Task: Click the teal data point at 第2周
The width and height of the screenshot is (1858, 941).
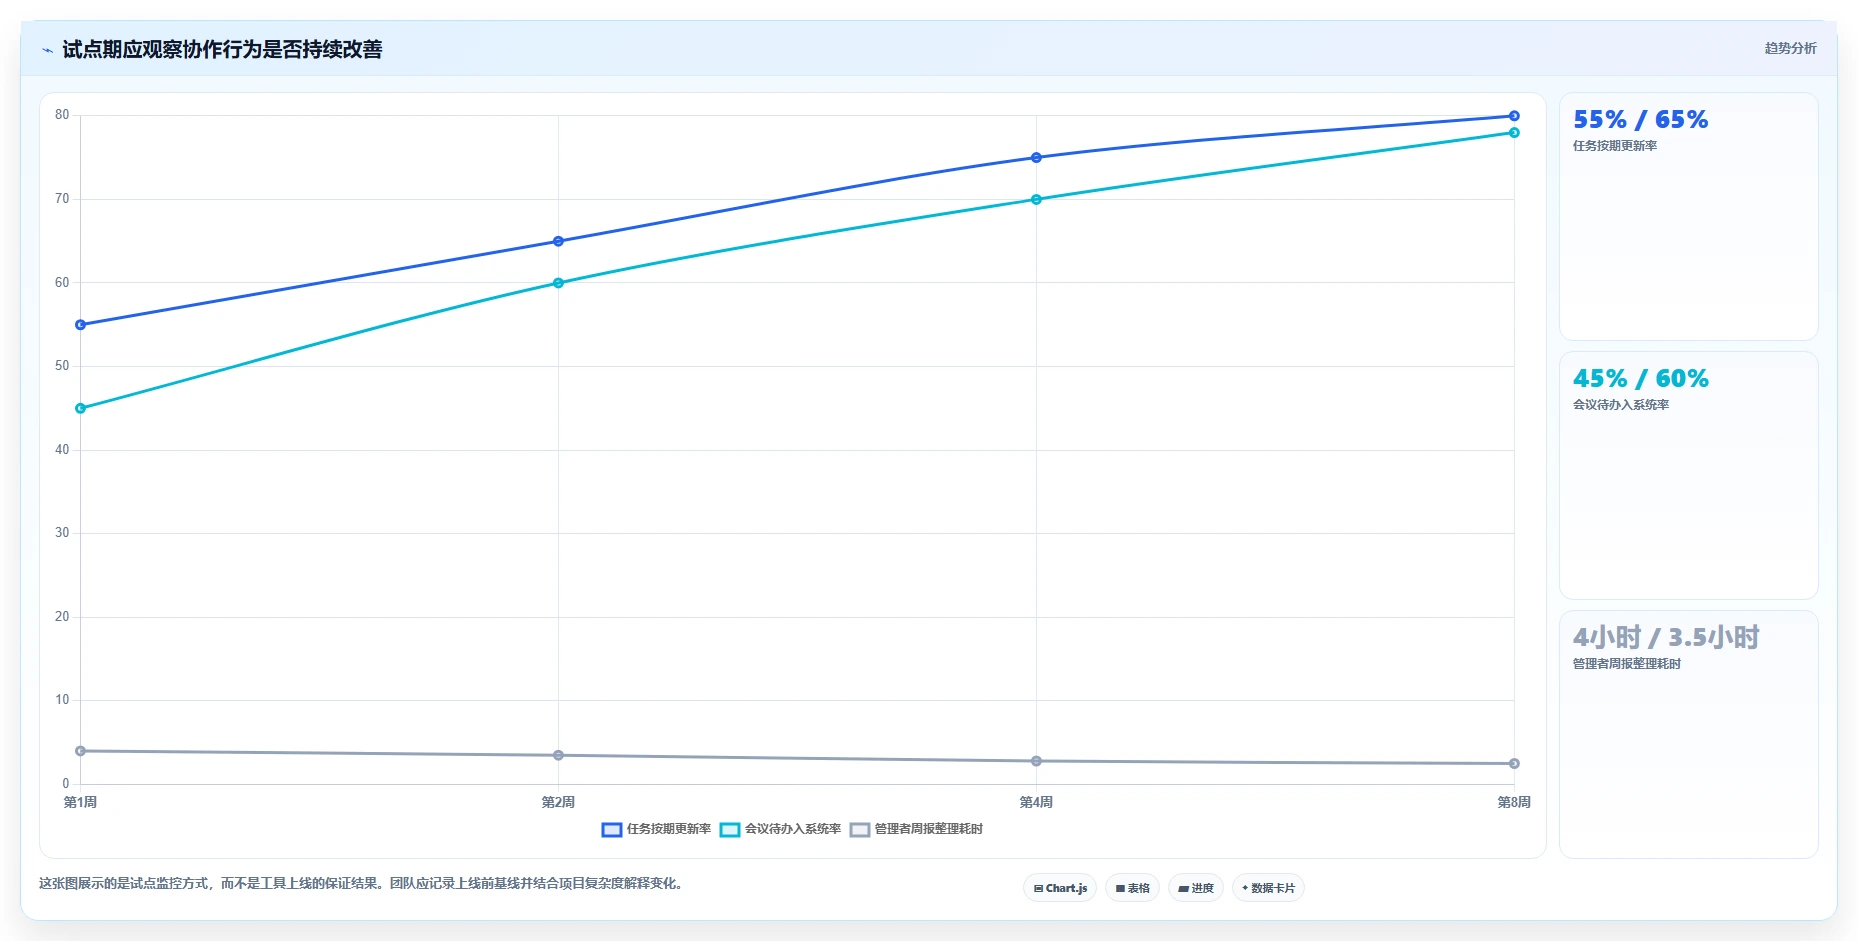Action: click(558, 283)
